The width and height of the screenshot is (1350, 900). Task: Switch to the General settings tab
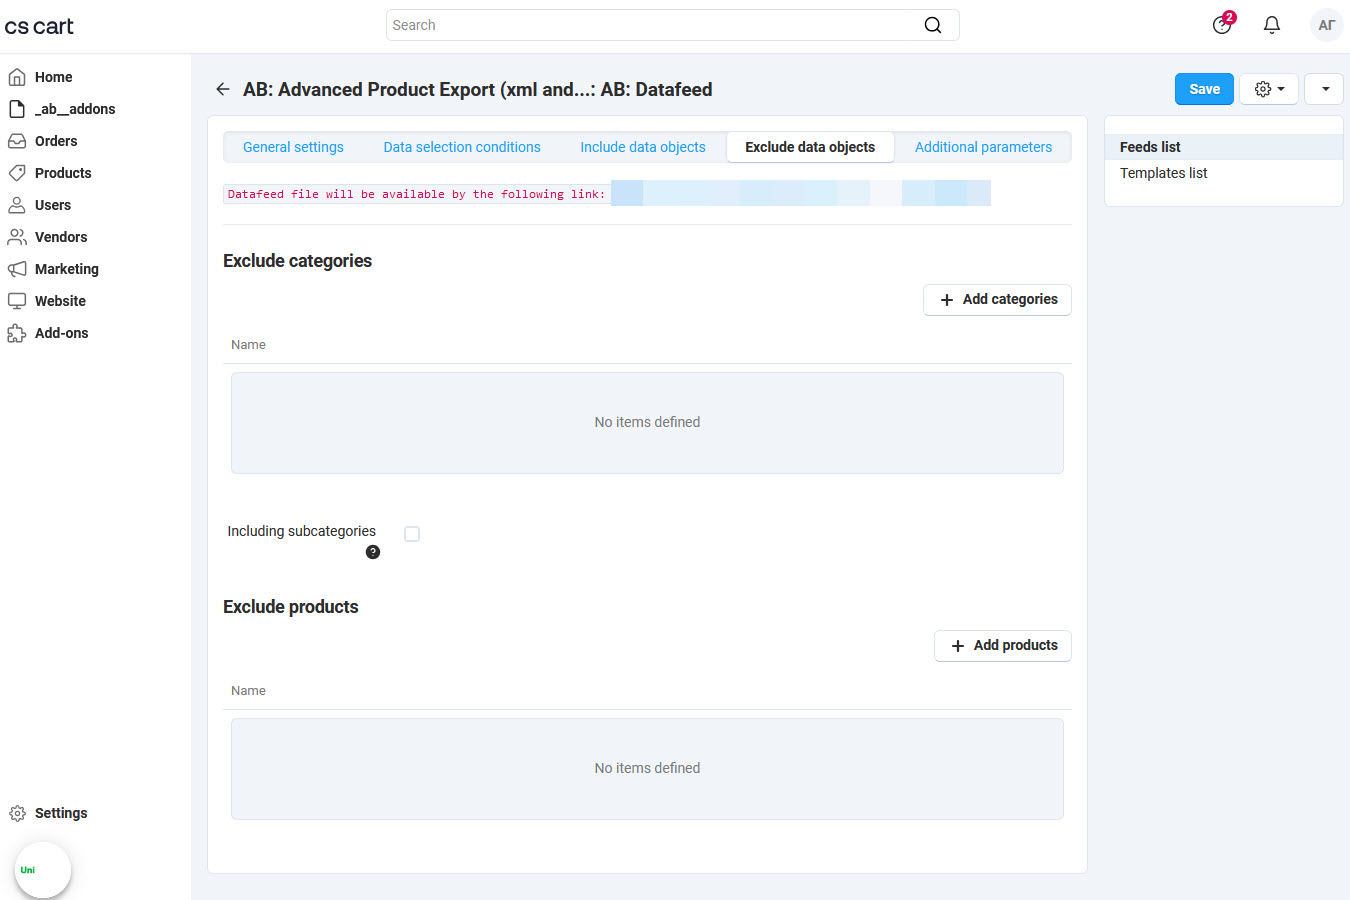click(293, 147)
